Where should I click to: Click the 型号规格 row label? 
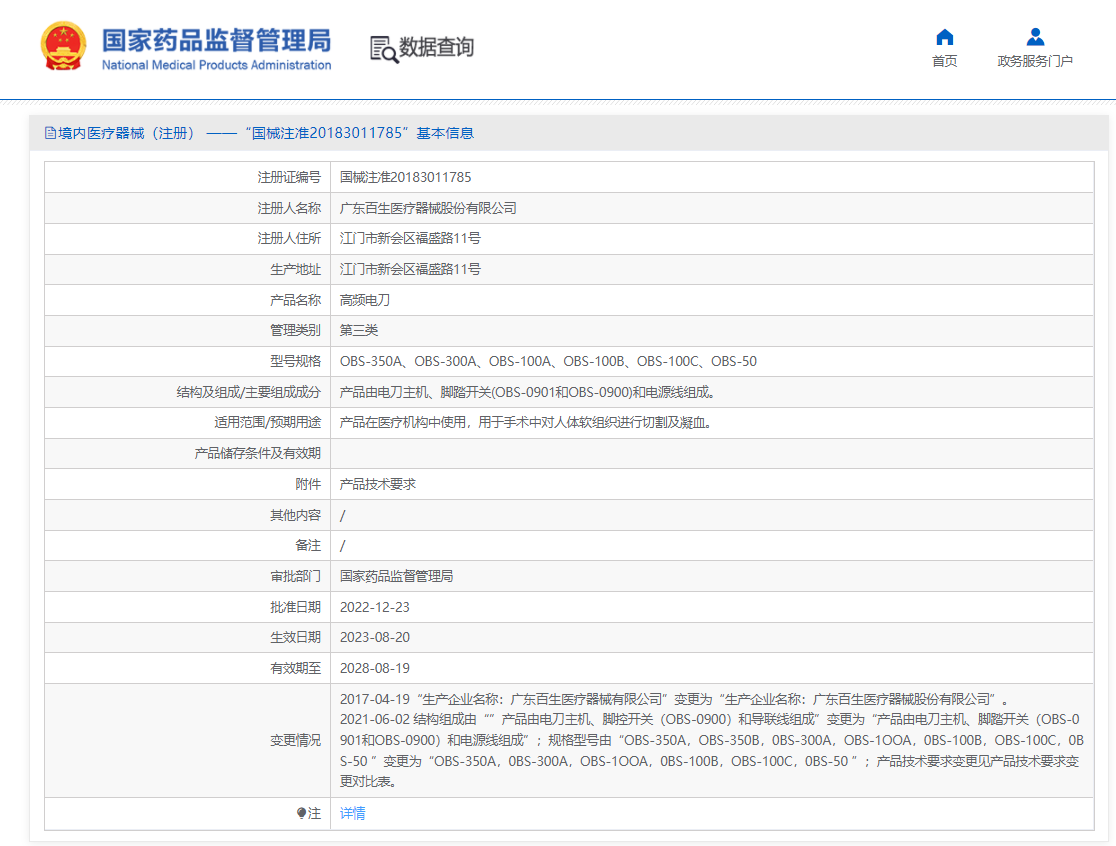click(x=295, y=361)
